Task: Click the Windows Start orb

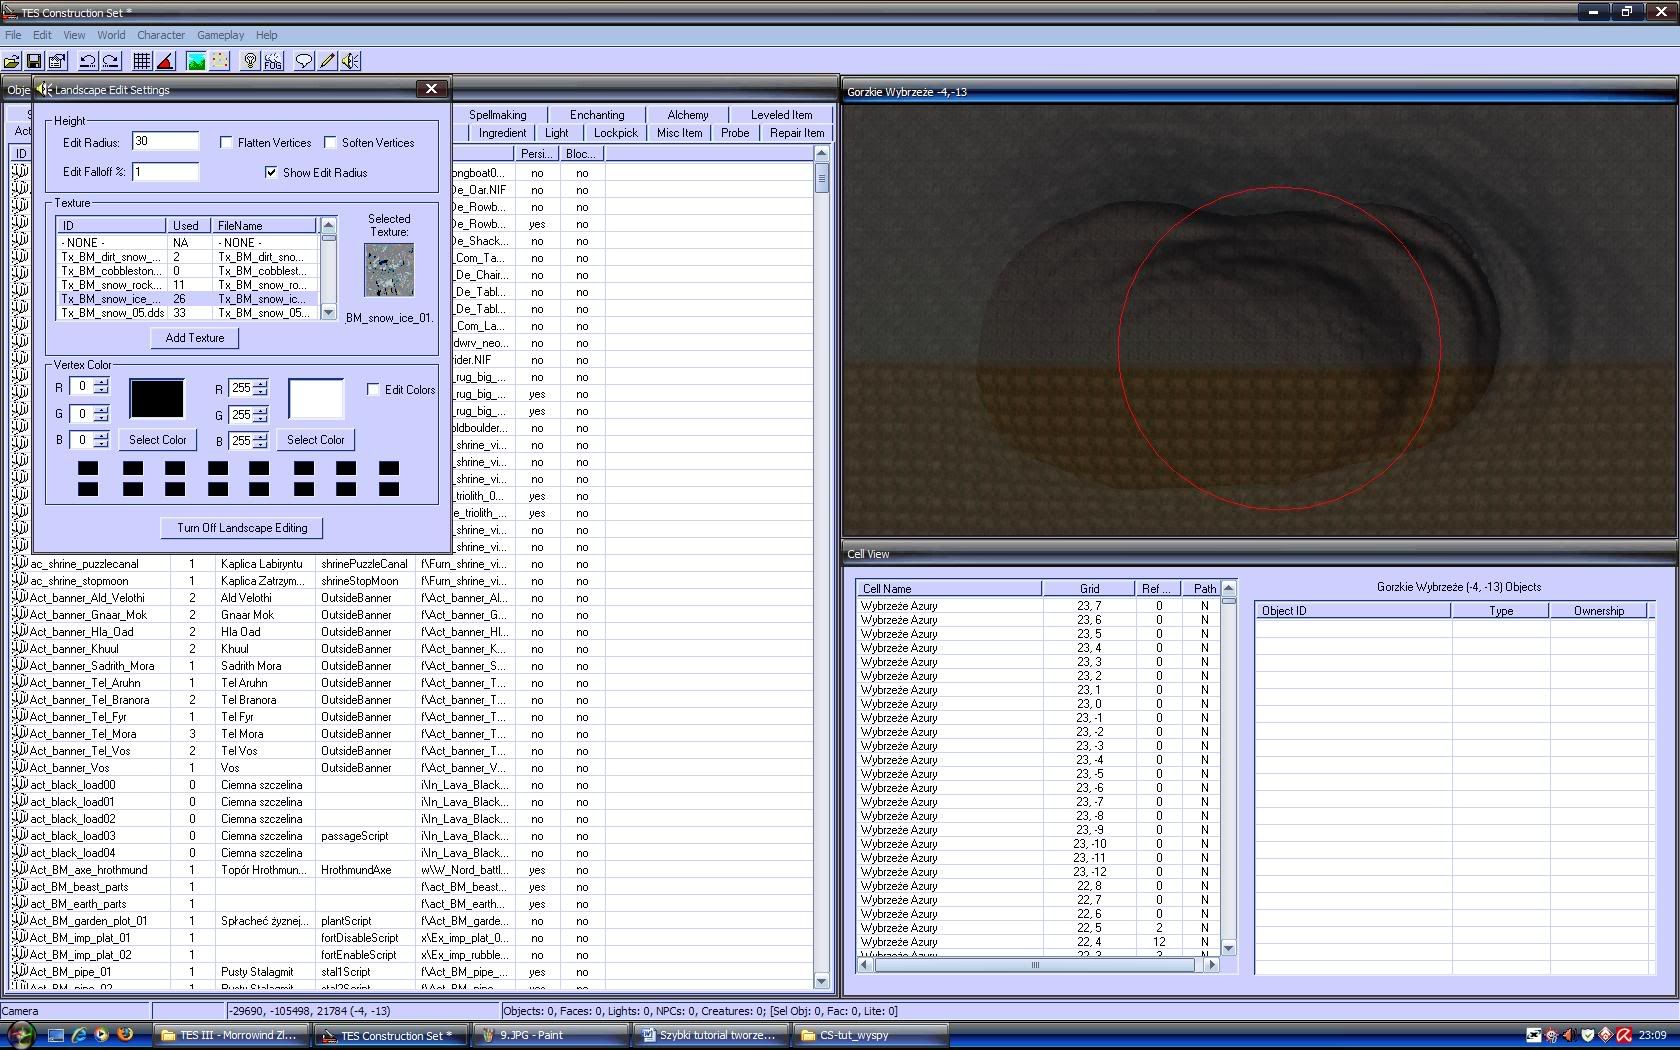Action: 21,1035
